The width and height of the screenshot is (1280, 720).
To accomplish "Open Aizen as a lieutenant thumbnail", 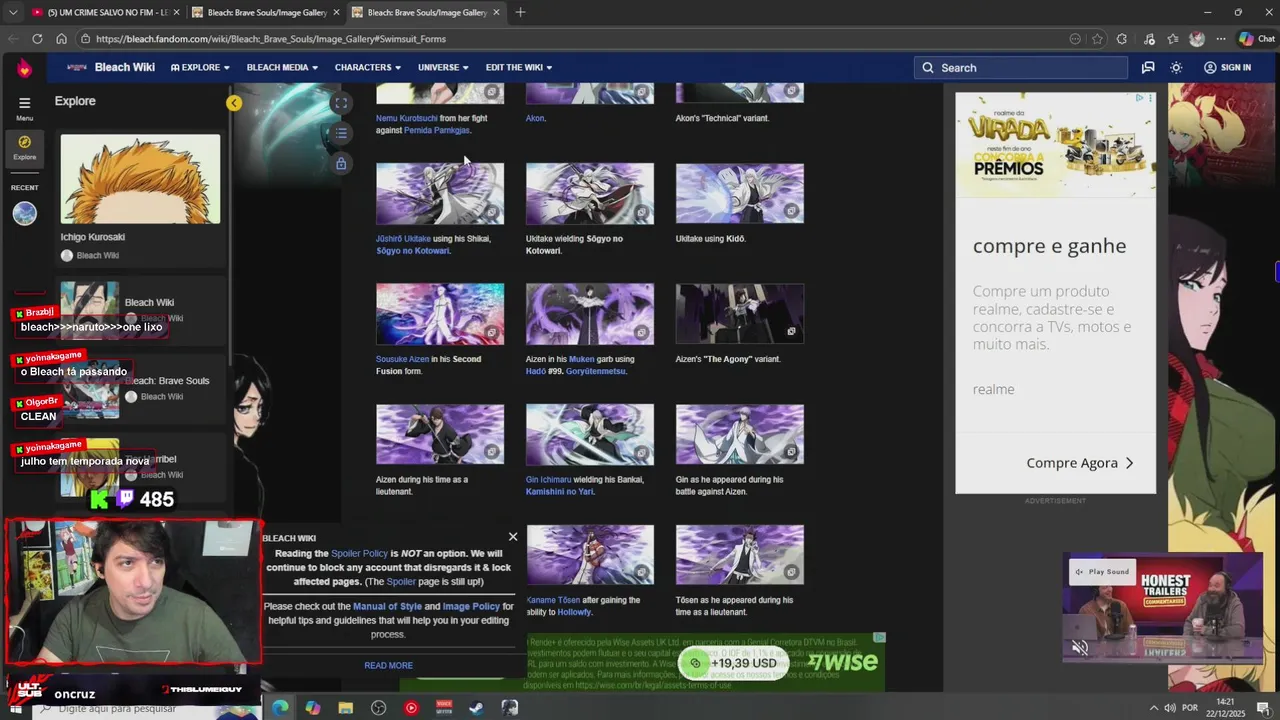I will 440,435.
